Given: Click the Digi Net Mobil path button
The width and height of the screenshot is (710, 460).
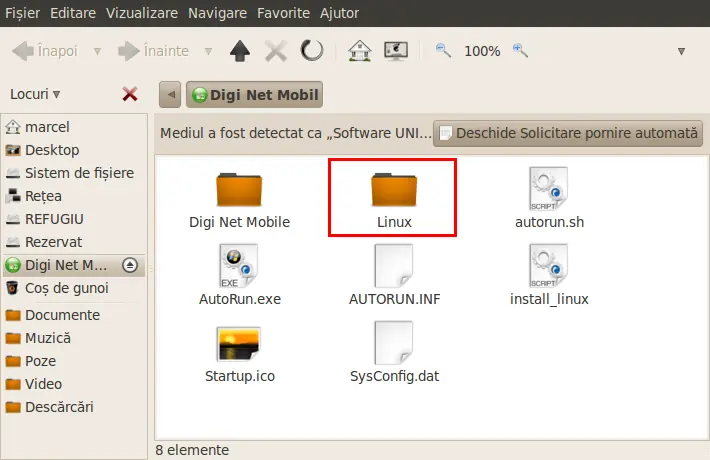Looking at the screenshot, I should (255, 95).
